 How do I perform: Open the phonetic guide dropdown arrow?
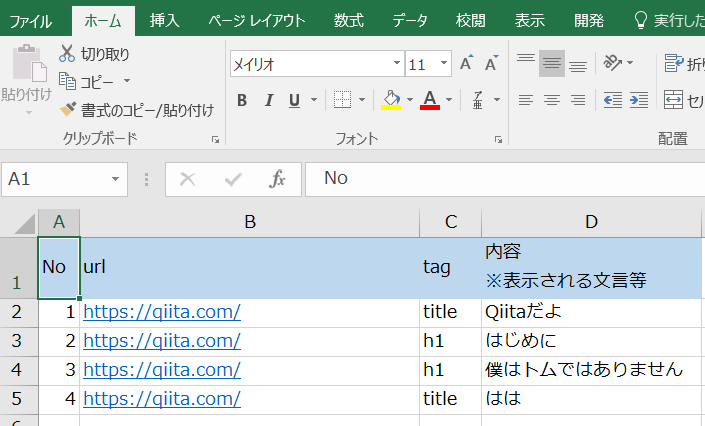point(497,100)
